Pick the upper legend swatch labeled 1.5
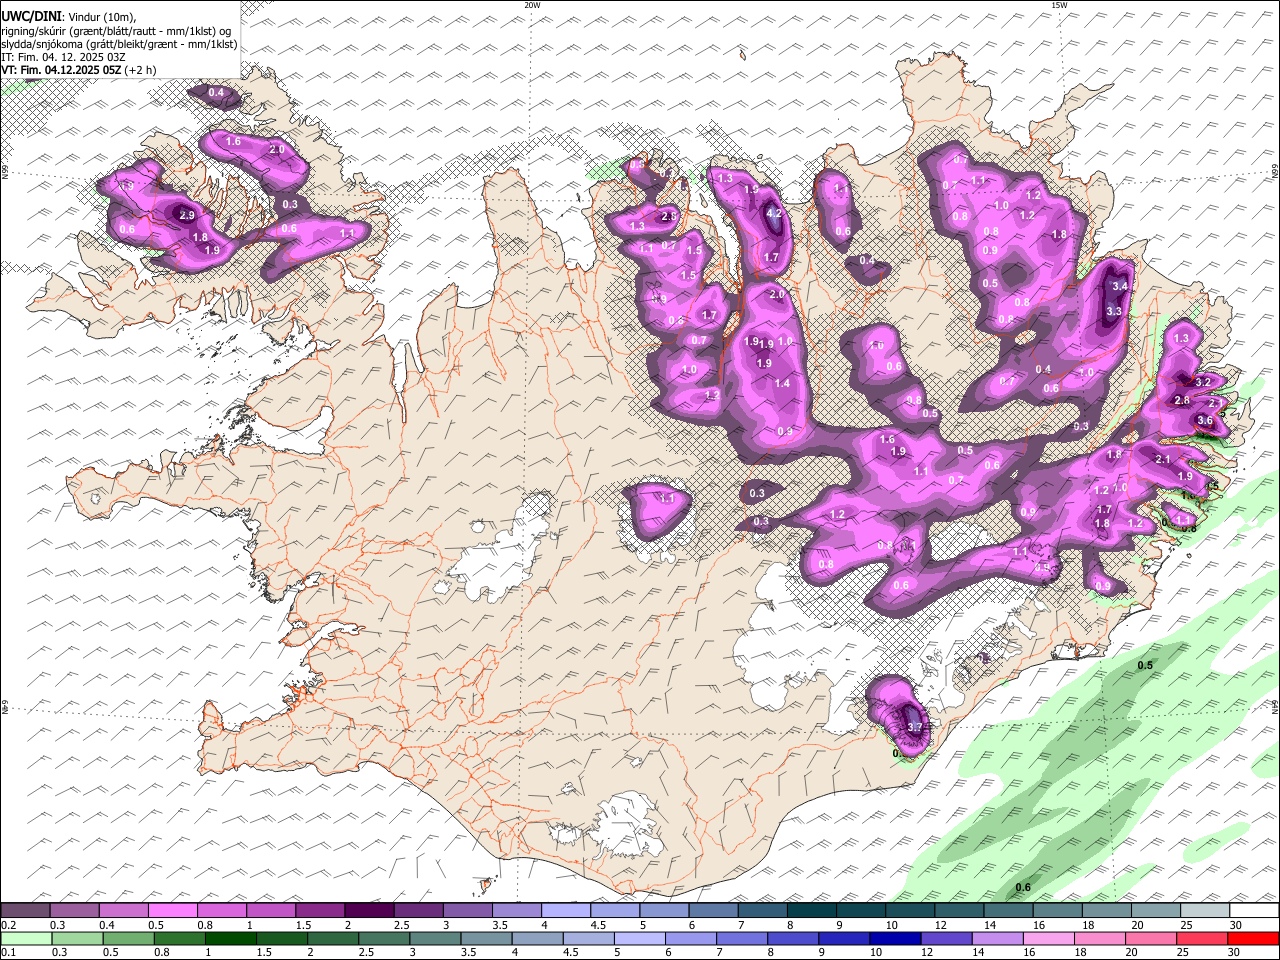The image size is (1280, 960). tap(319, 911)
